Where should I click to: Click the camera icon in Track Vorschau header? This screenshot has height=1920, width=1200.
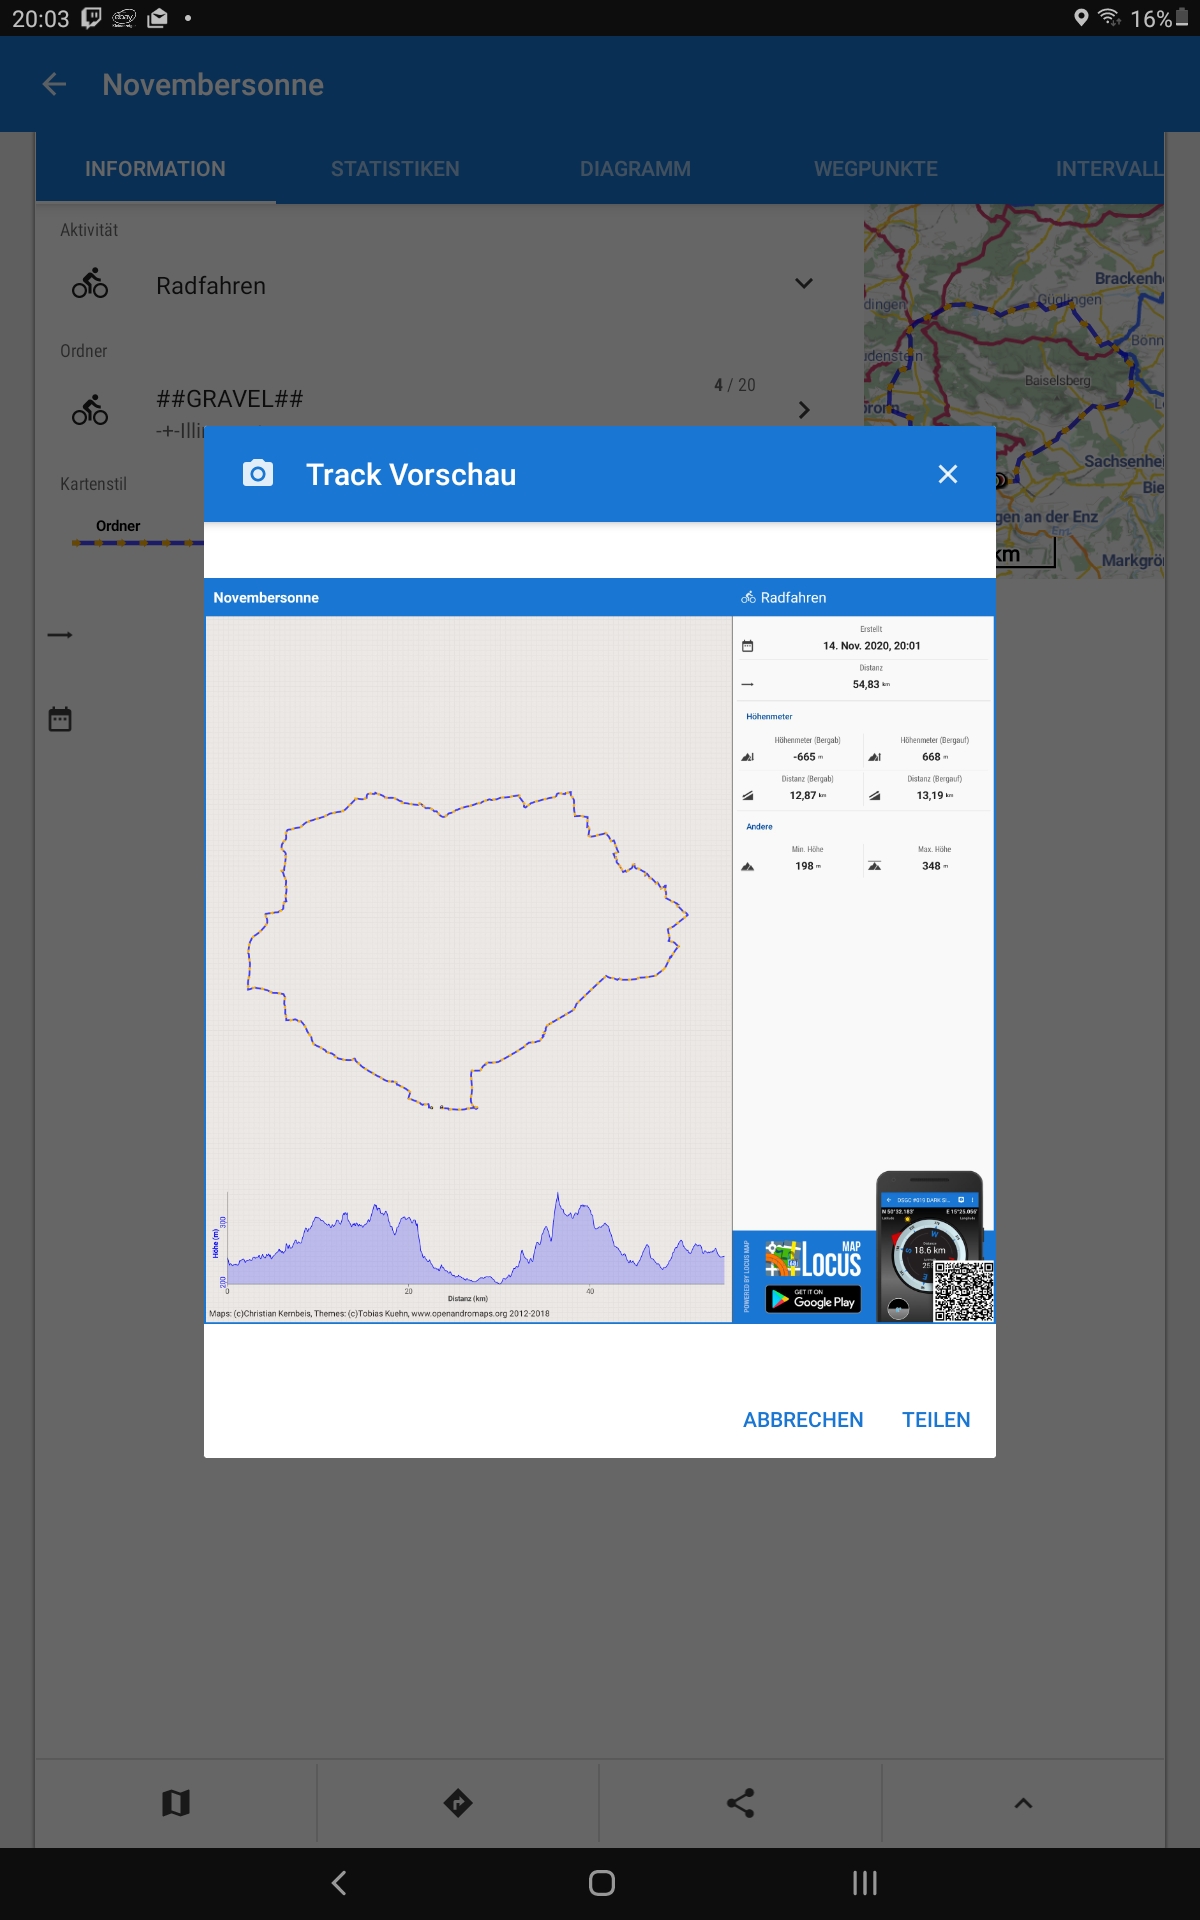pos(258,474)
